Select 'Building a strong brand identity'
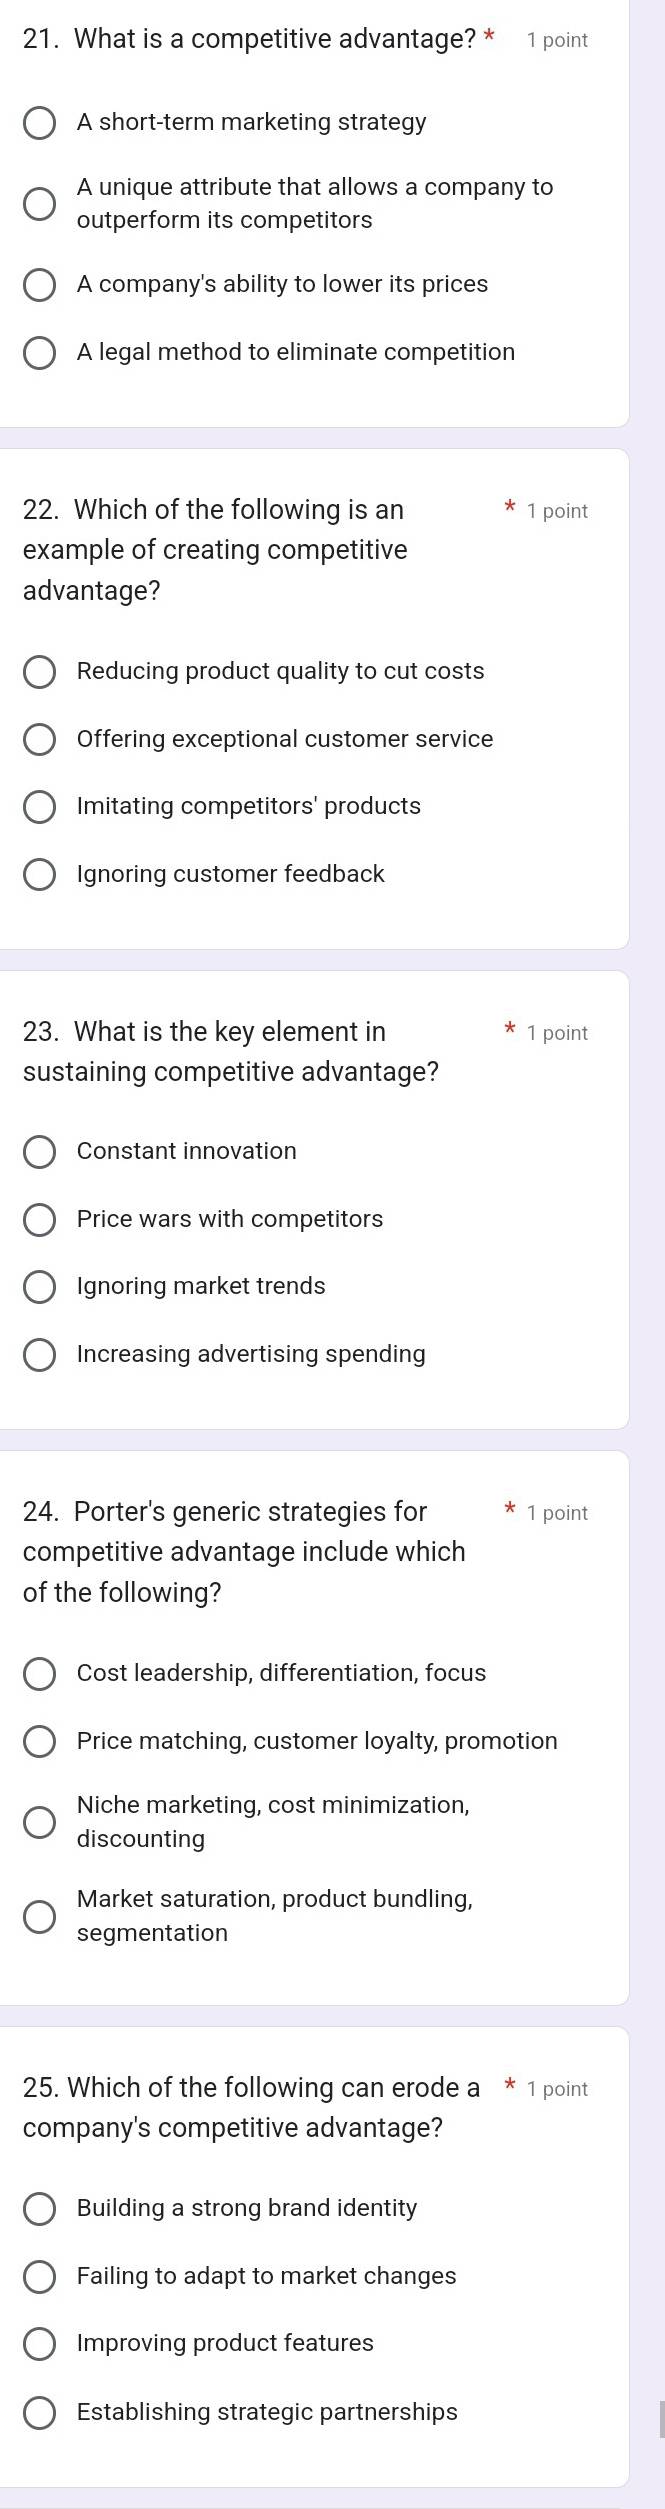 coord(40,2209)
